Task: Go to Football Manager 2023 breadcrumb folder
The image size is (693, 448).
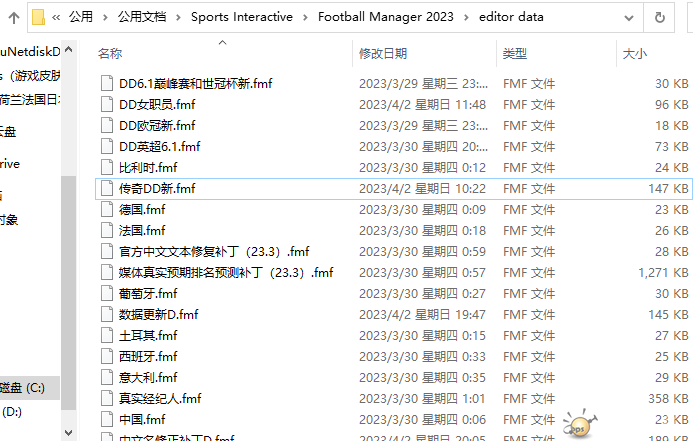Action: pyautogui.click(x=385, y=17)
